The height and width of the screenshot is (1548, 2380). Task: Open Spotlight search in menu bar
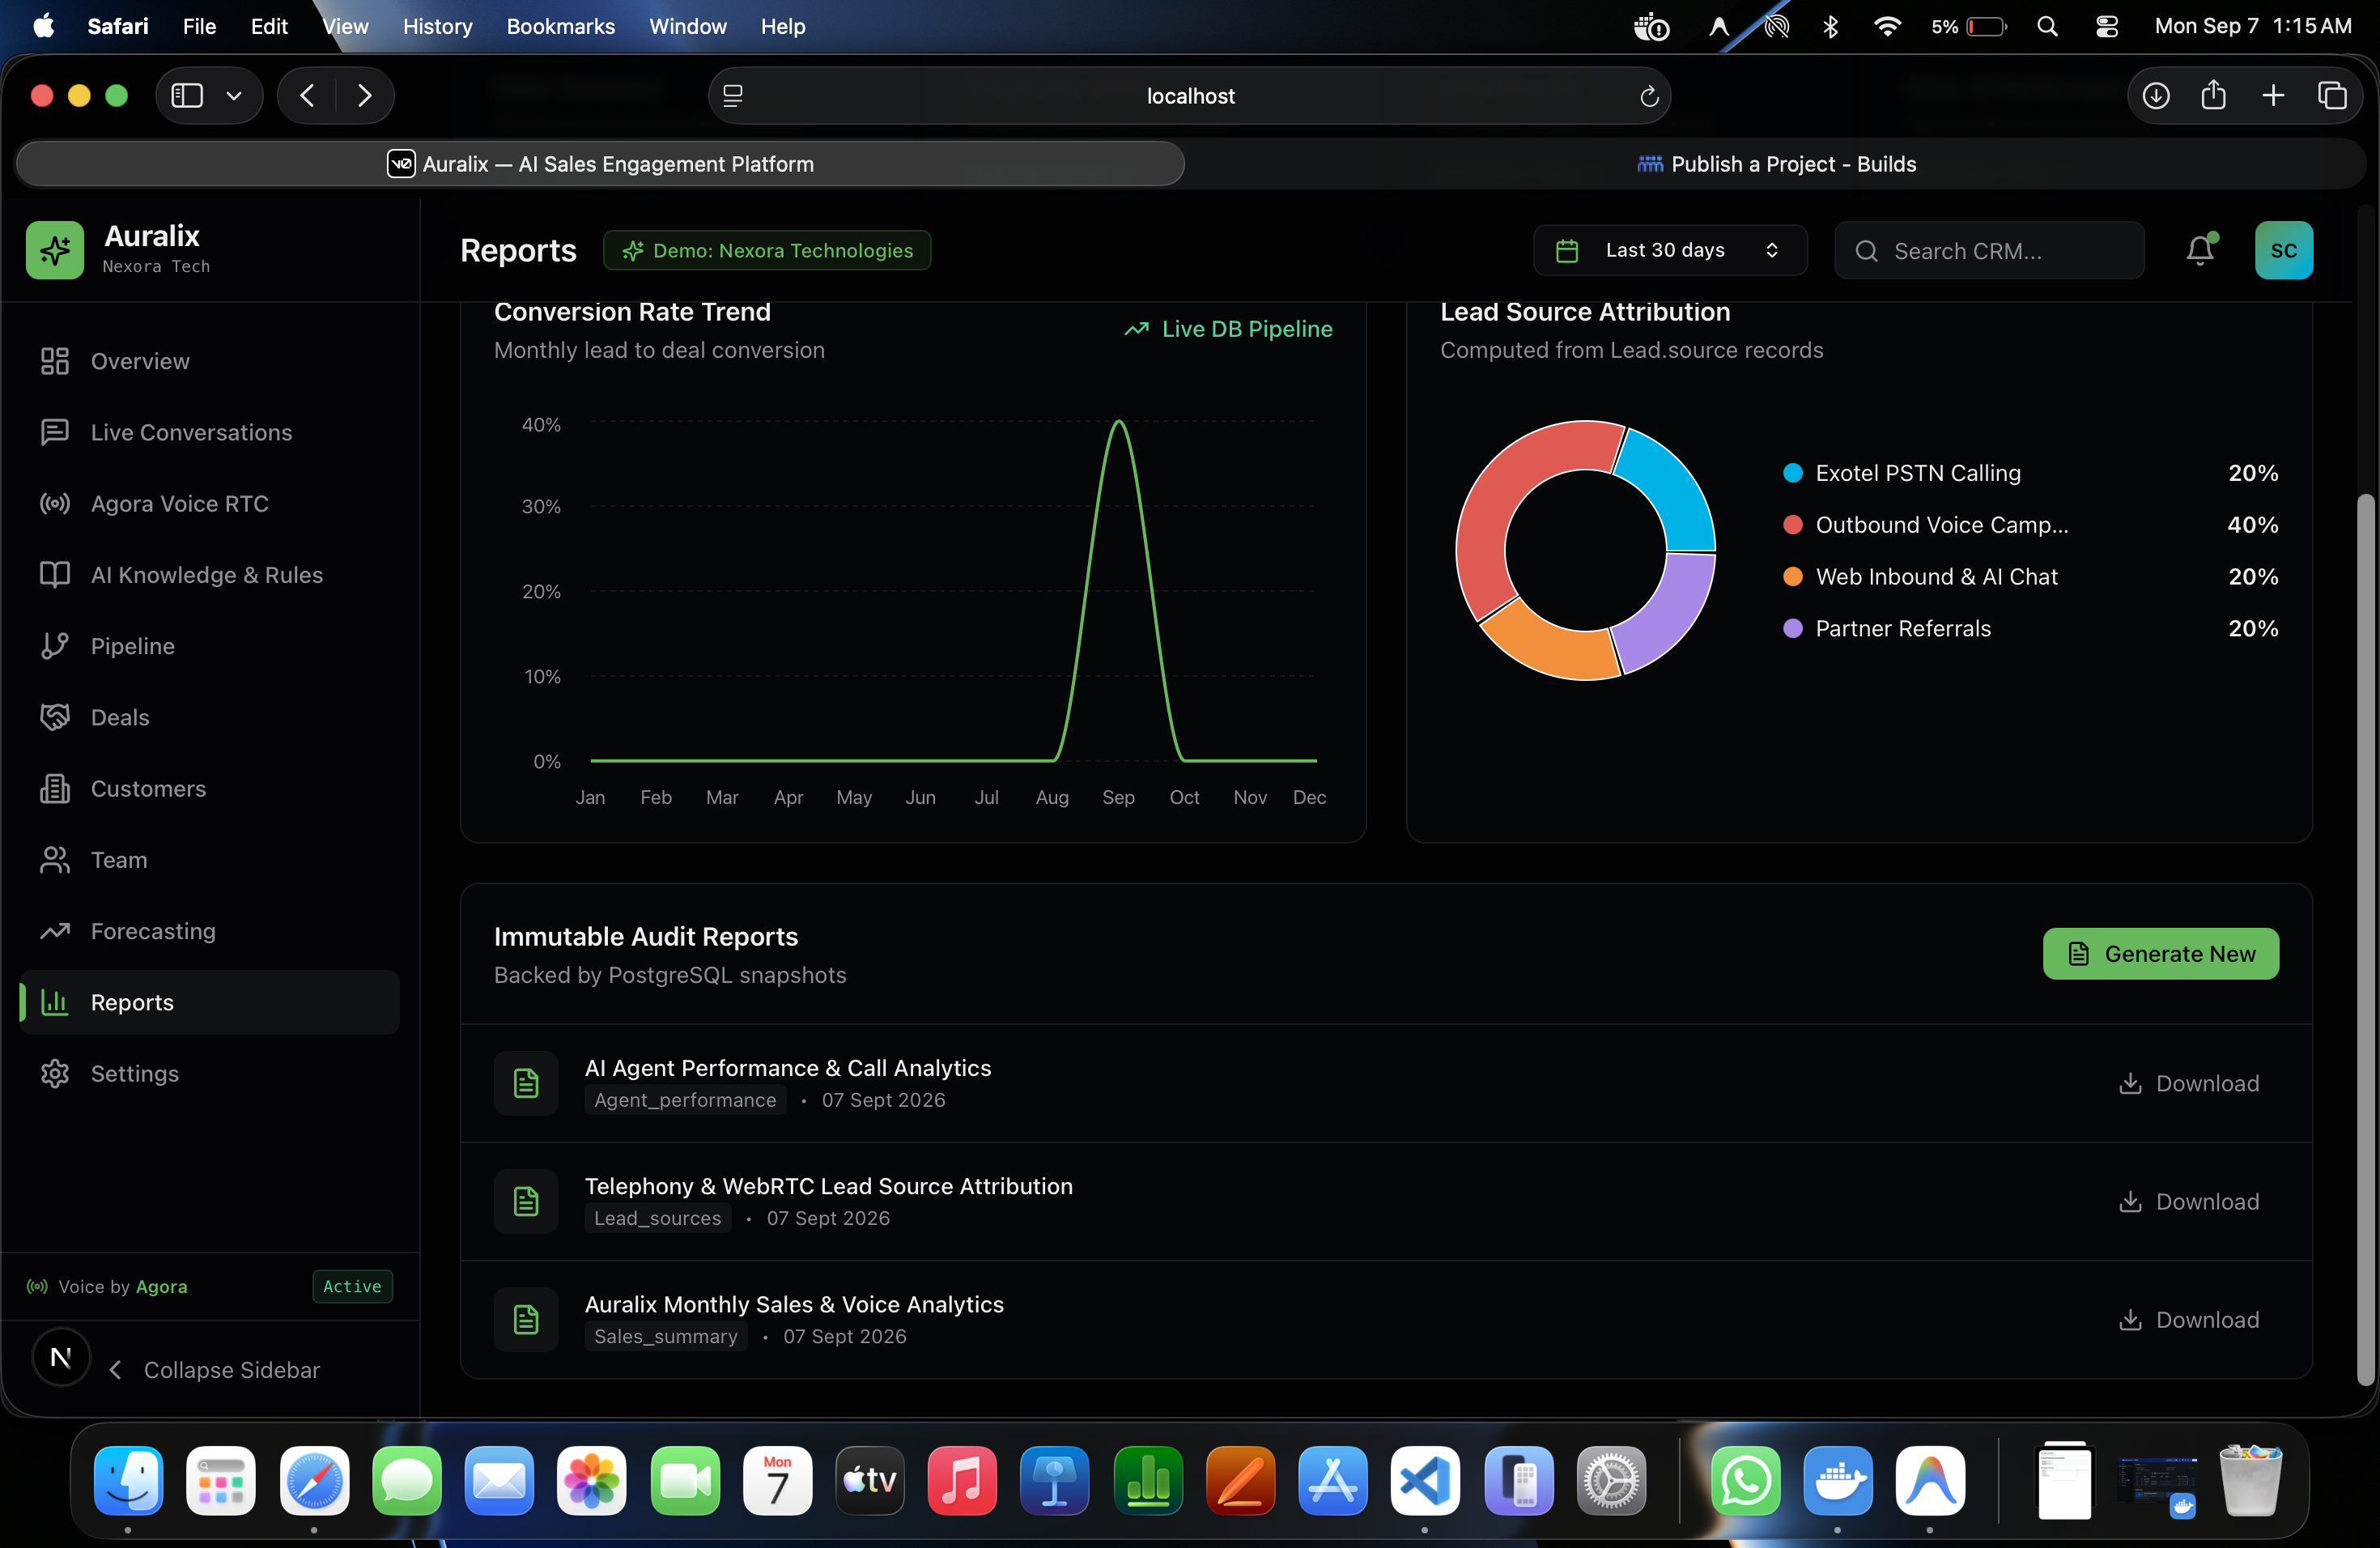pos(2047,26)
